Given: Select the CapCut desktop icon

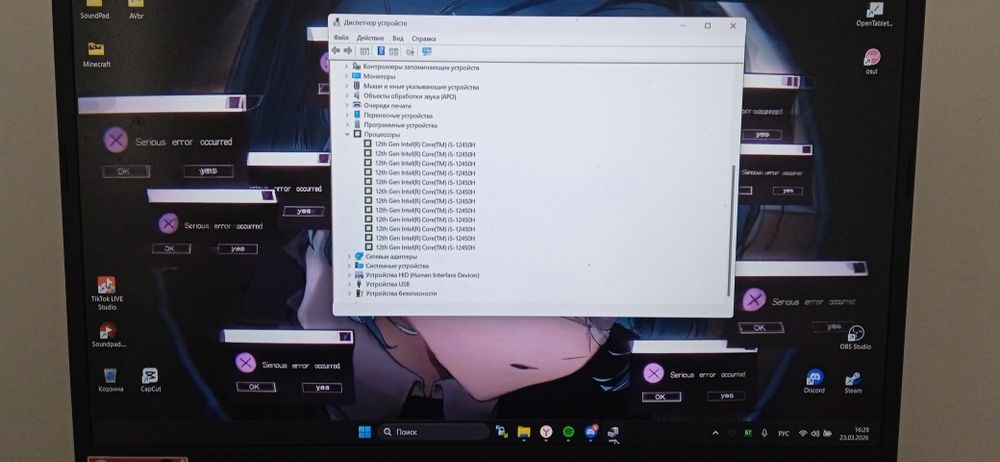Looking at the screenshot, I should pyautogui.click(x=151, y=380).
